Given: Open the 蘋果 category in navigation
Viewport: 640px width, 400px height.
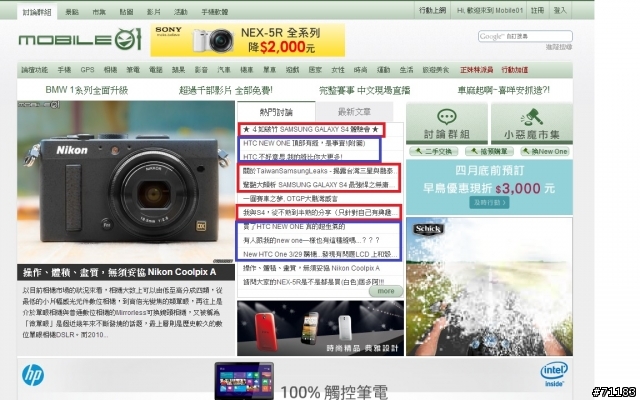Looking at the screenshot, I should [178, 70].
